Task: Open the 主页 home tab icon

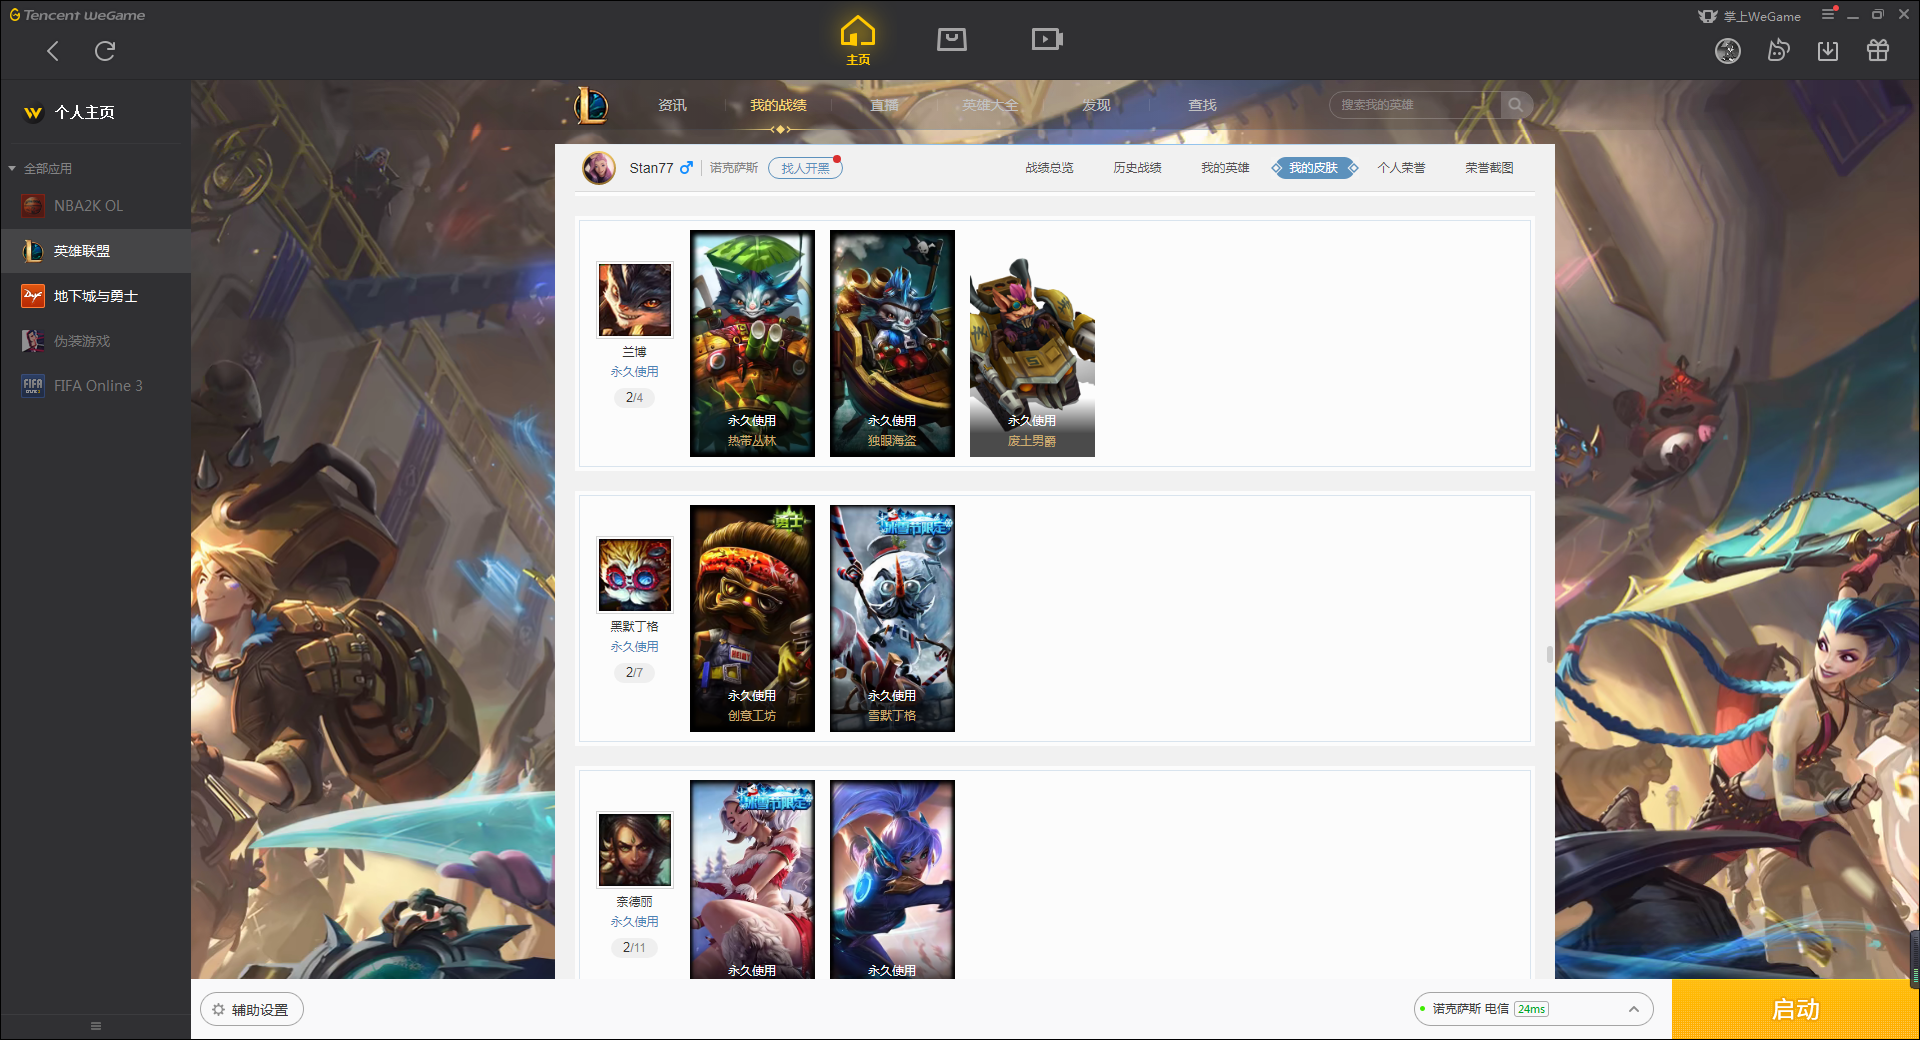Action: (858, 41)
